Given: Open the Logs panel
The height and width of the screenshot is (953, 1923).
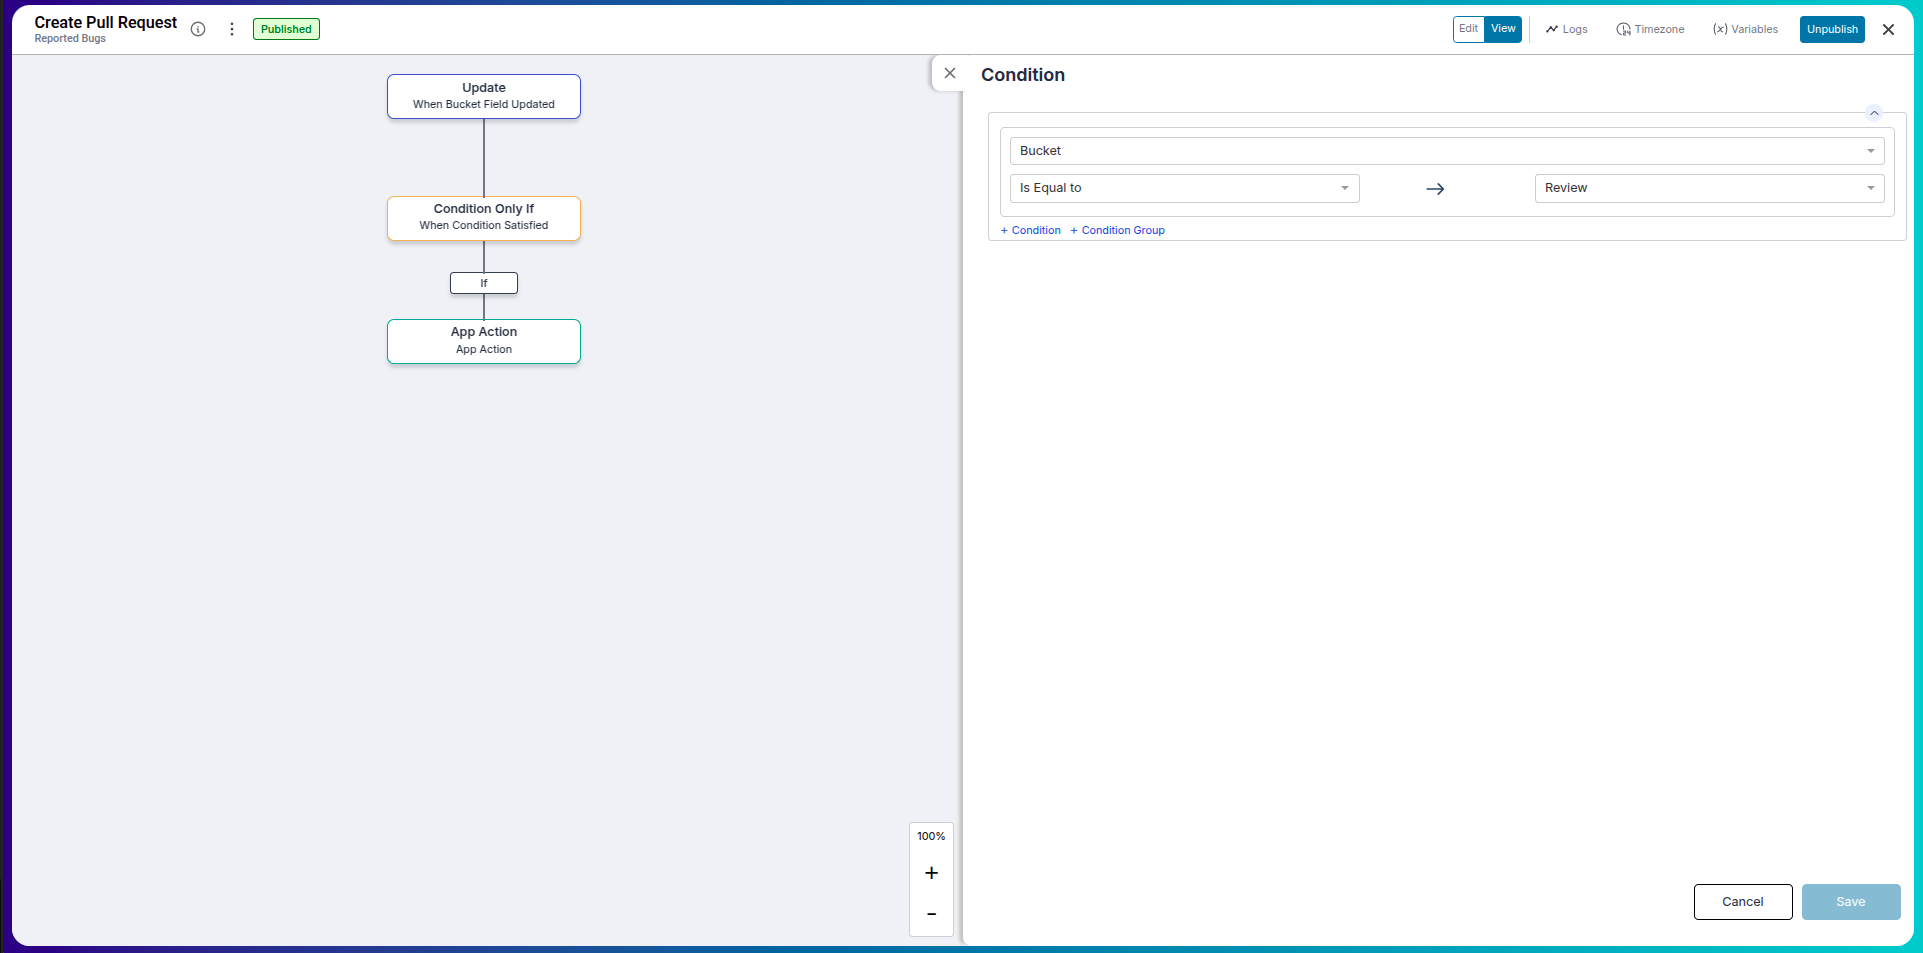Looking at the screenshot, I should coord(1567,29).
